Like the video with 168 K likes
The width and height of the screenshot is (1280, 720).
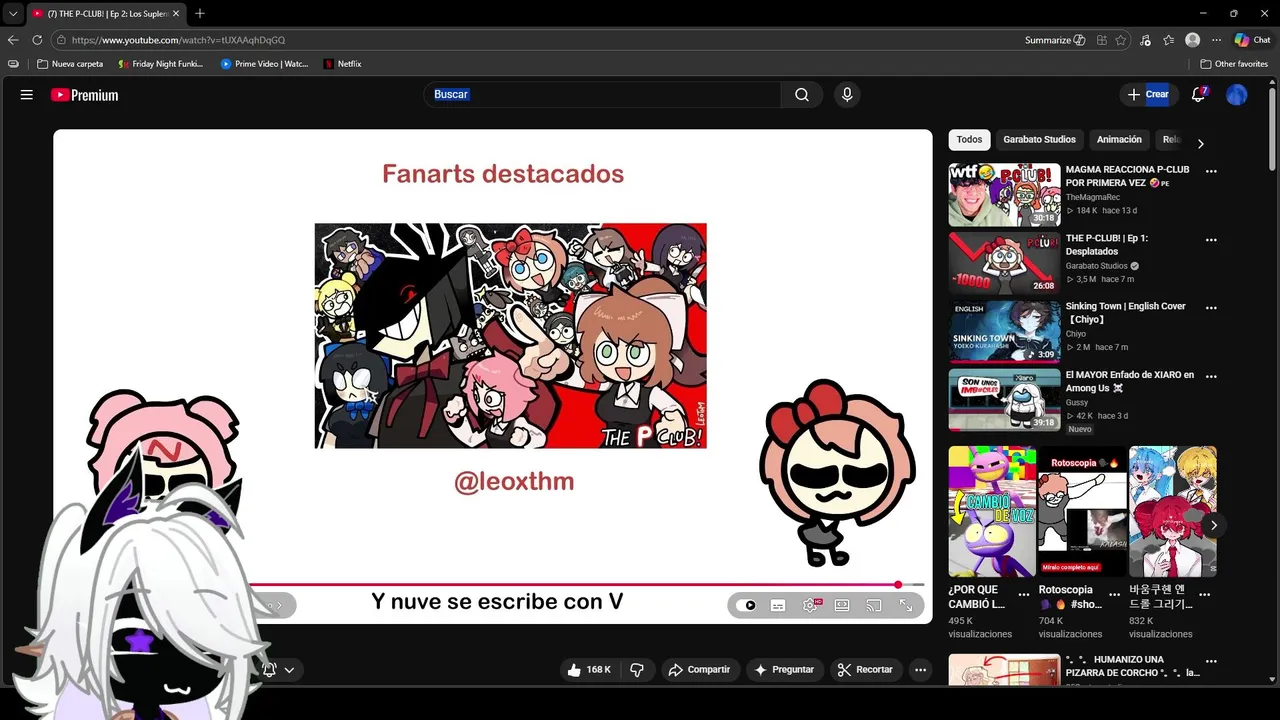coord(589,670)
